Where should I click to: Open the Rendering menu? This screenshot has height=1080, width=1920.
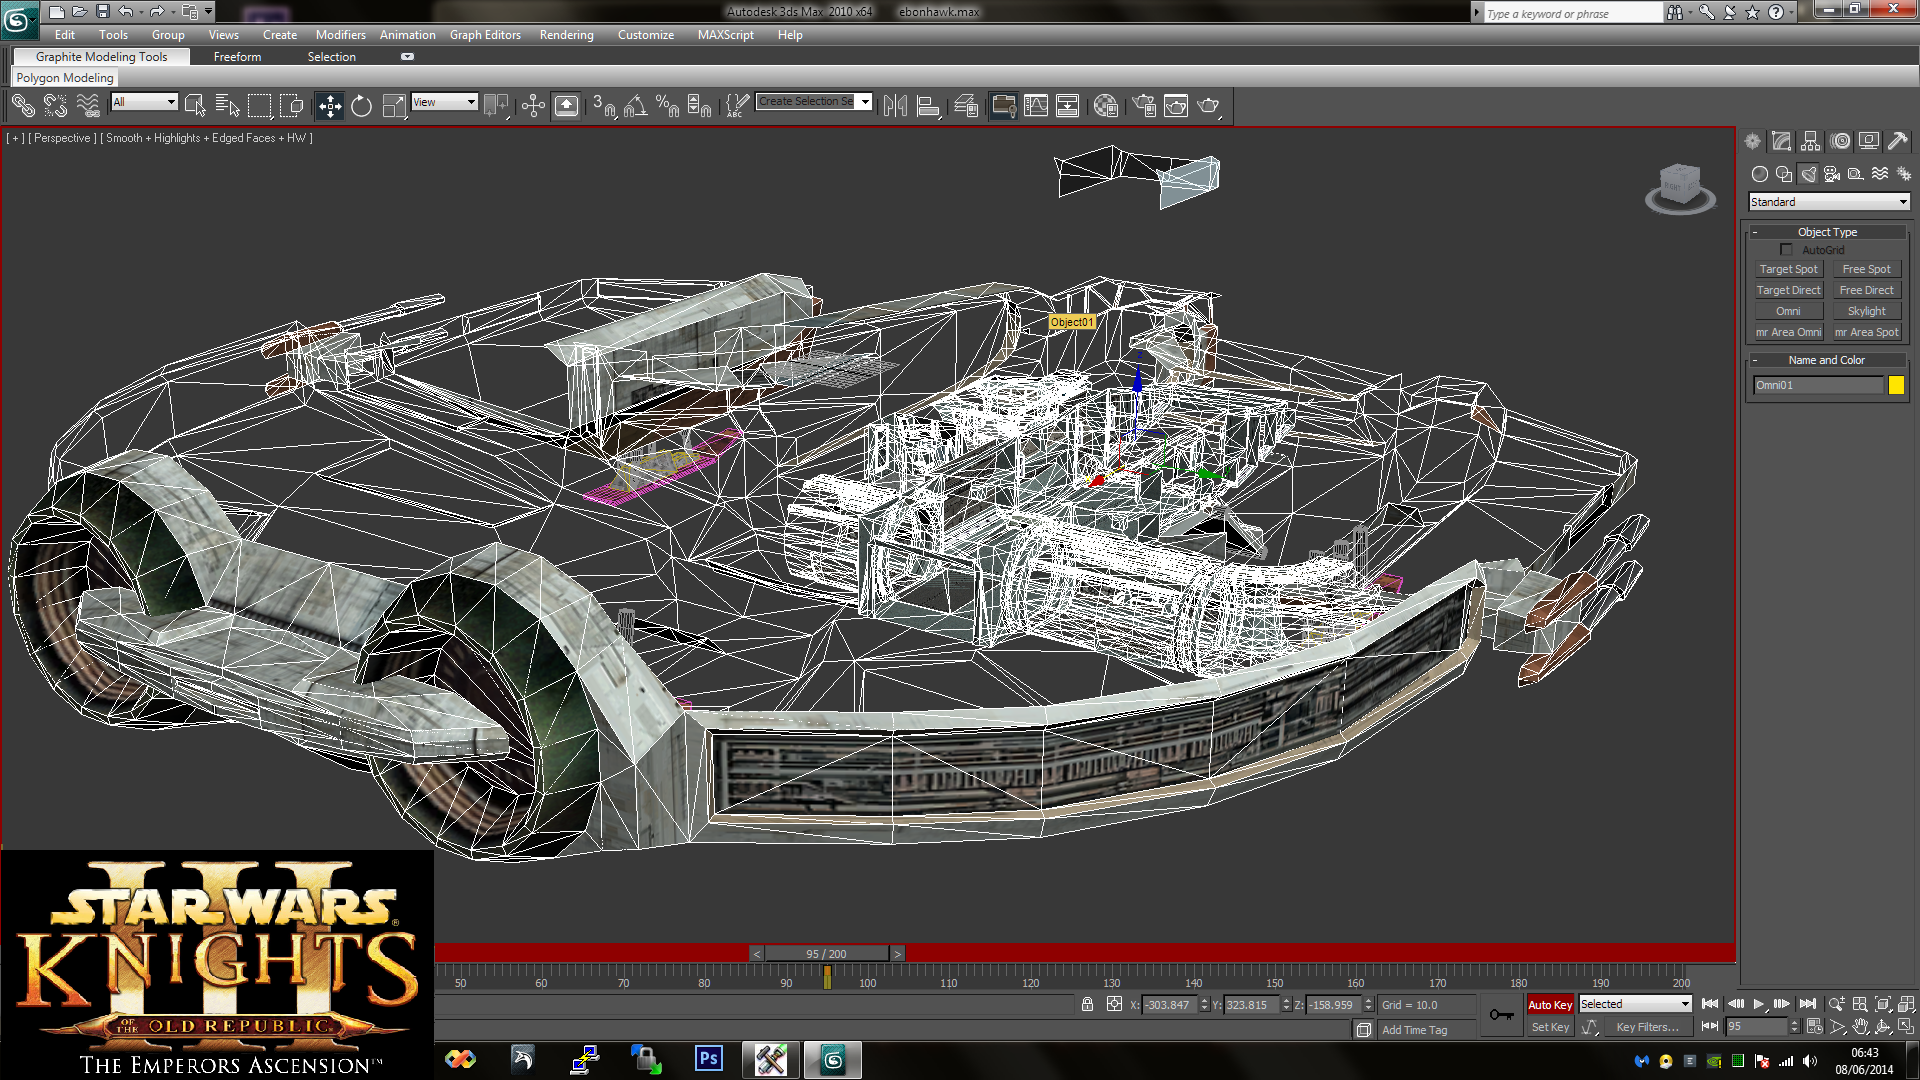[566, 35]
